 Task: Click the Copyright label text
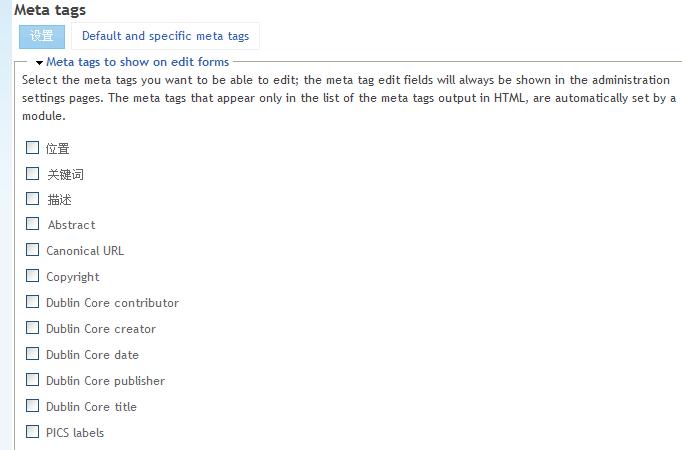(x=73, y=277)
